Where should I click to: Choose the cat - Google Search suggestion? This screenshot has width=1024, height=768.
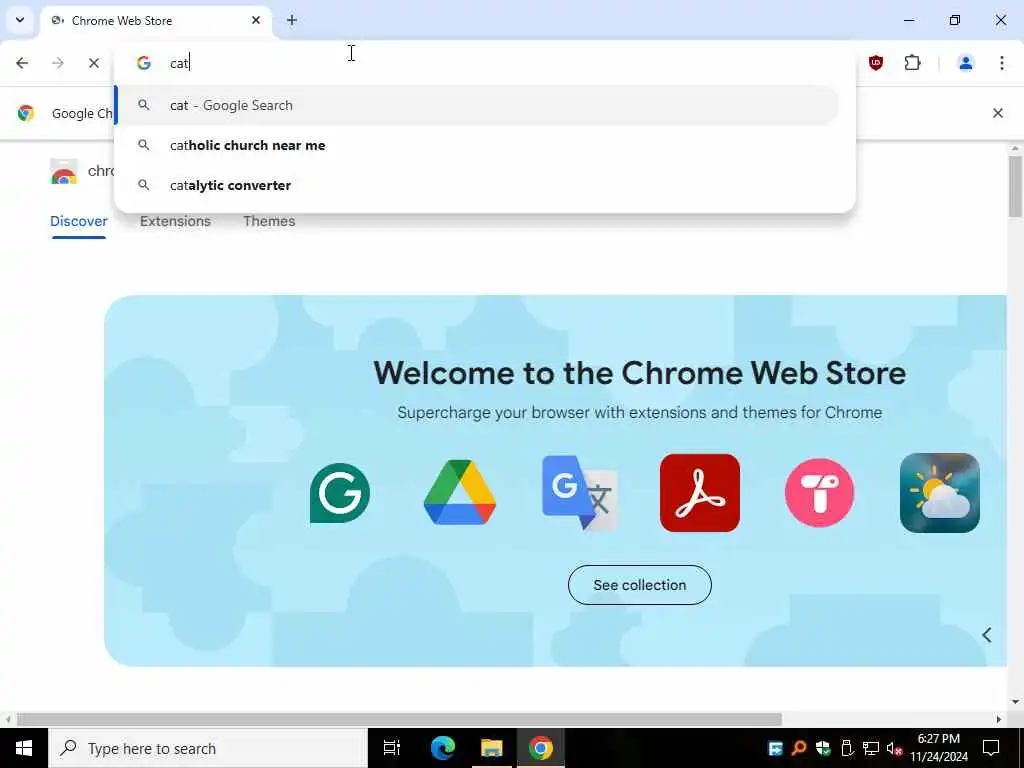click(x=478, y=105)
